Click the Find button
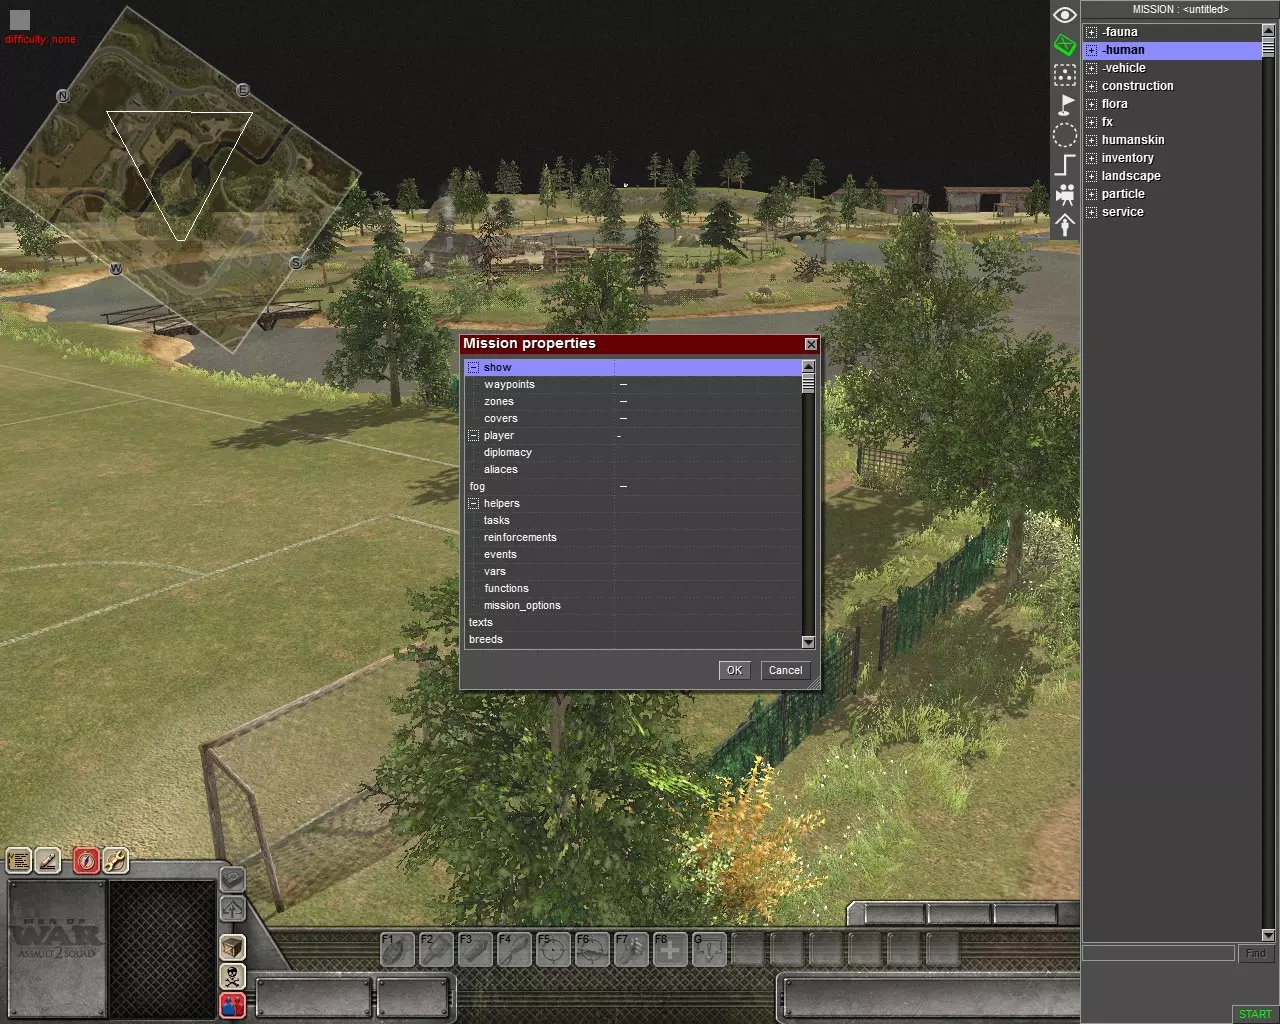Screen dimensions: 1280x1024 pos(1256,954)
